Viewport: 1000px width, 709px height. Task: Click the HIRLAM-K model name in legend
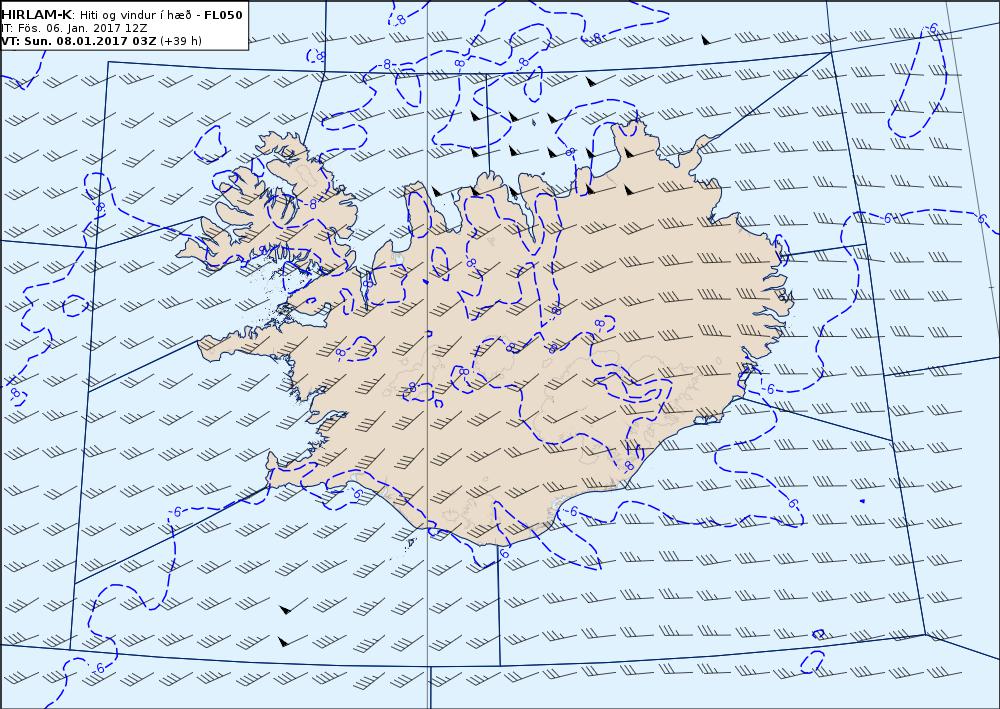coord(37,15)
